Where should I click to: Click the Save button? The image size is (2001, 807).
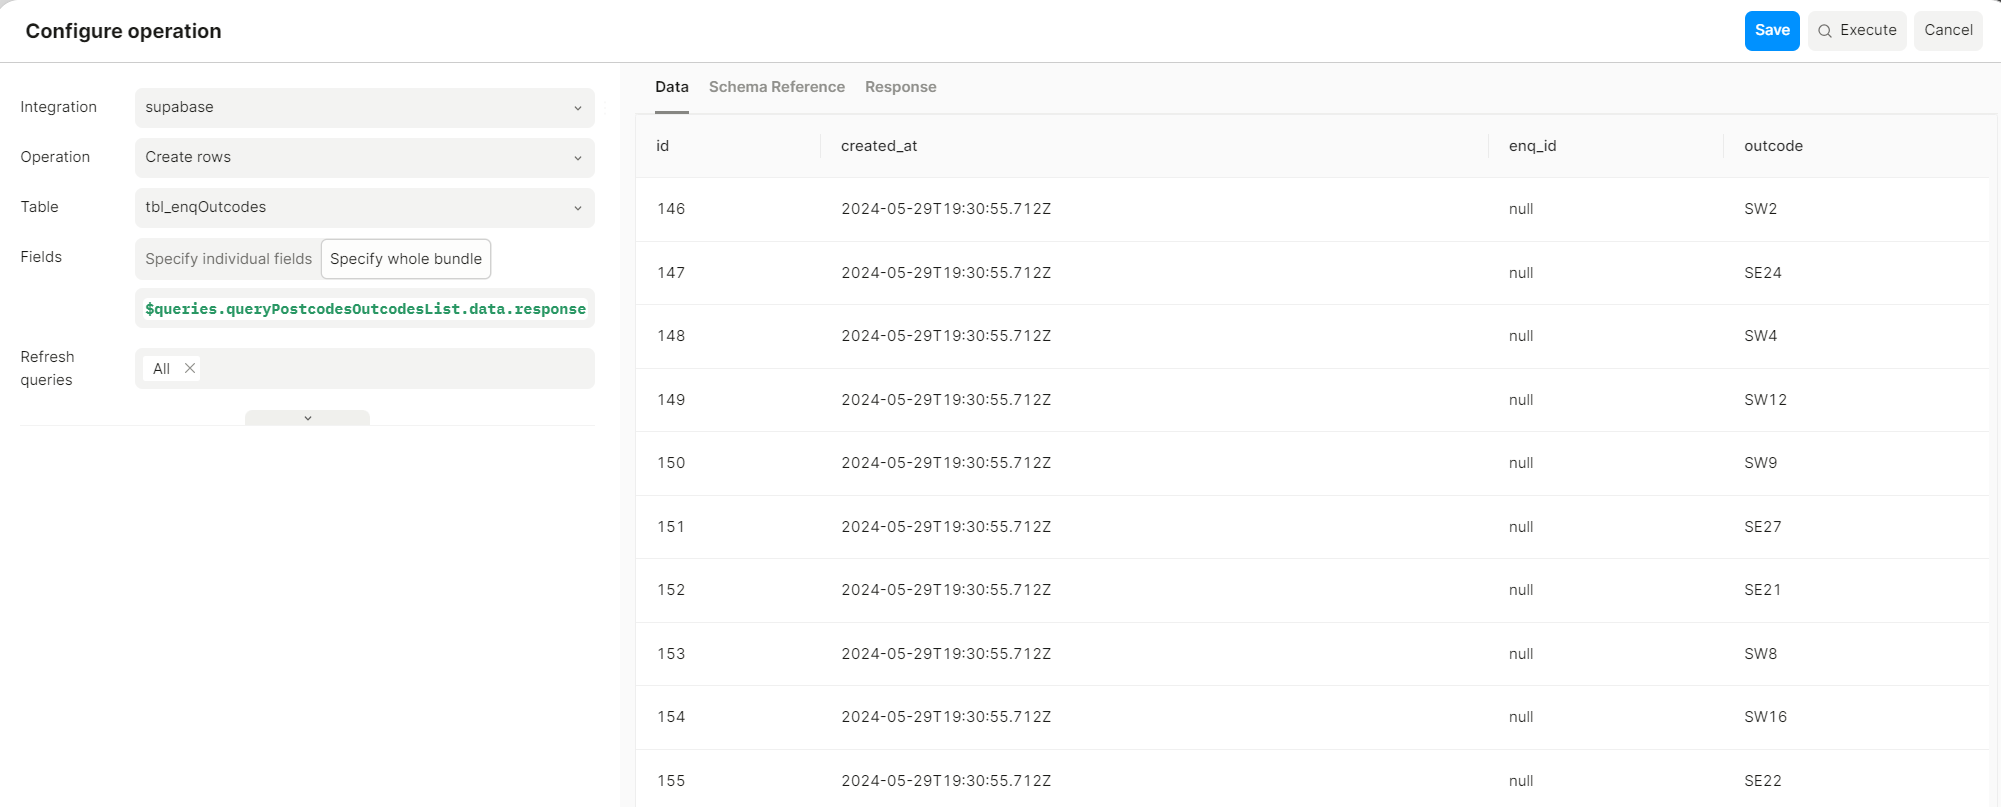click(1772, 31)
